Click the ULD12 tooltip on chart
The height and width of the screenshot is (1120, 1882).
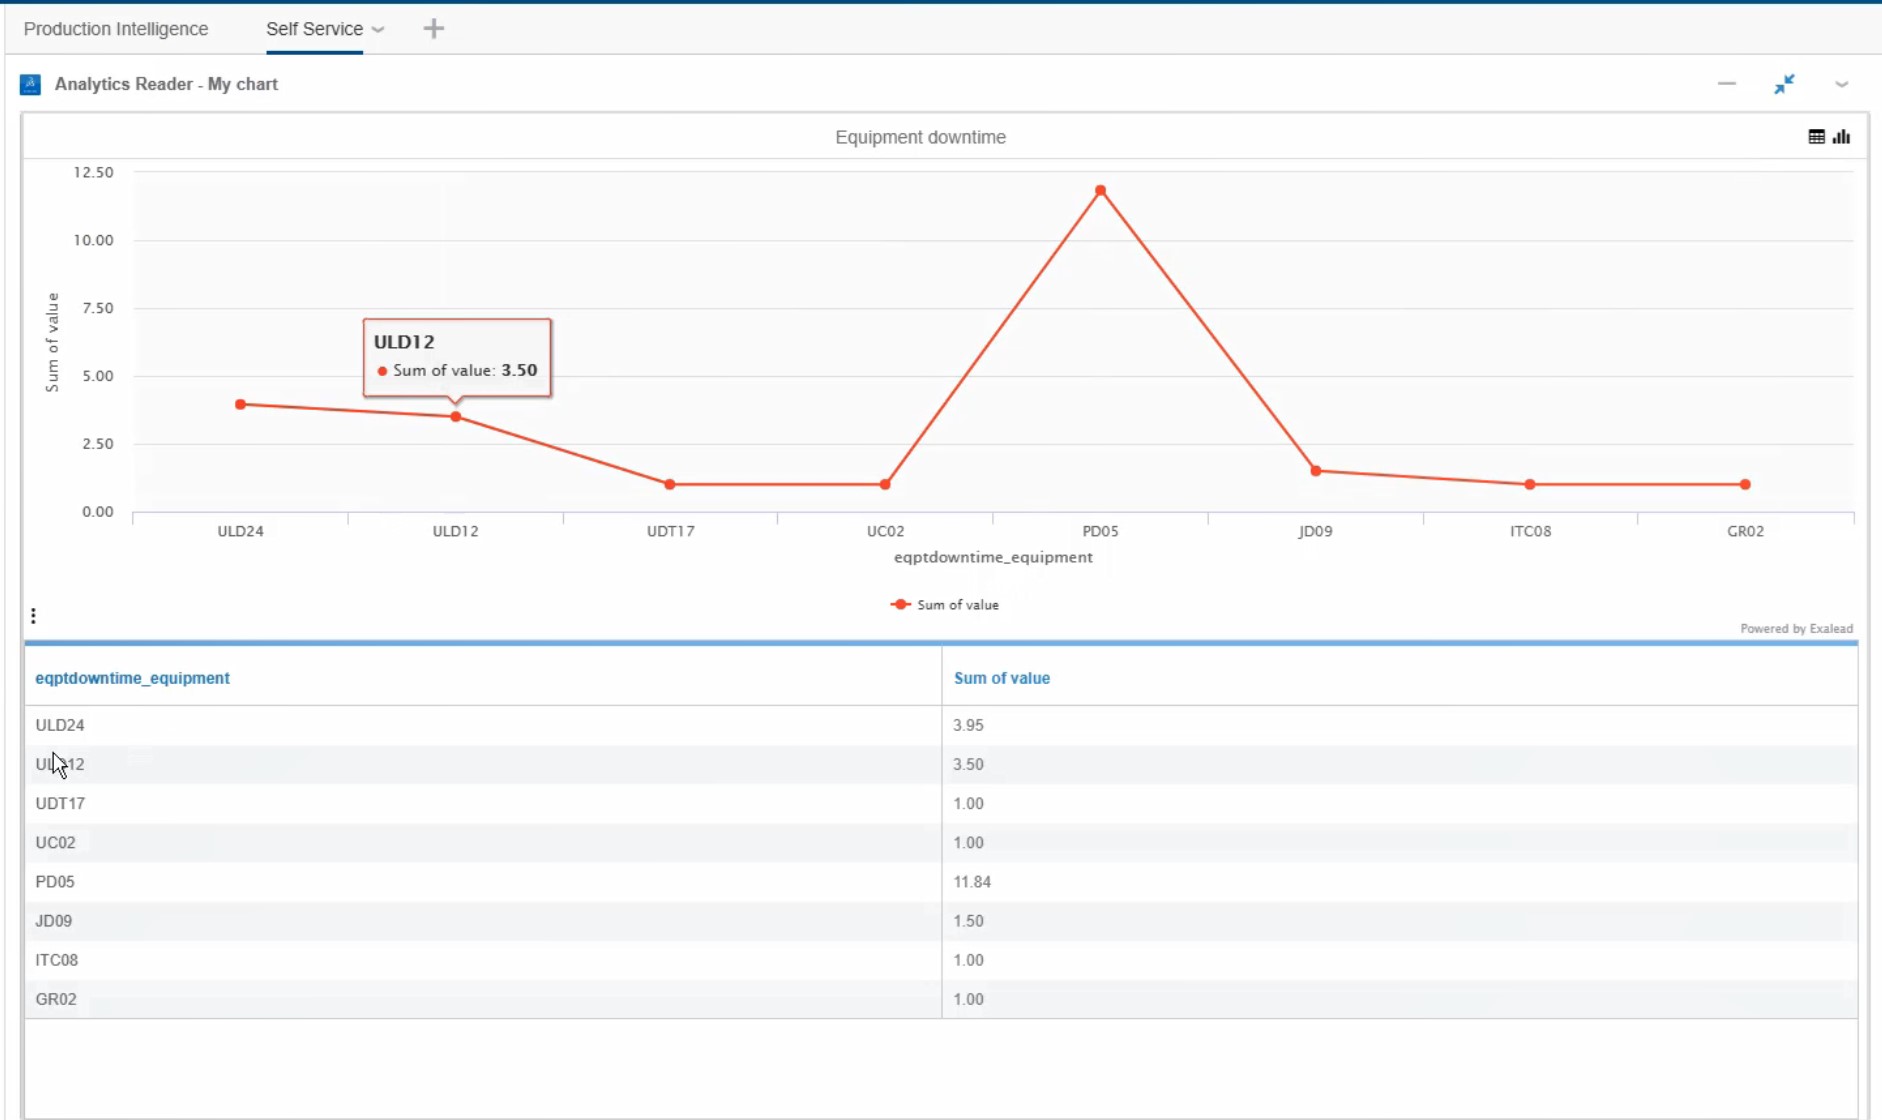(x=456, y=357)
